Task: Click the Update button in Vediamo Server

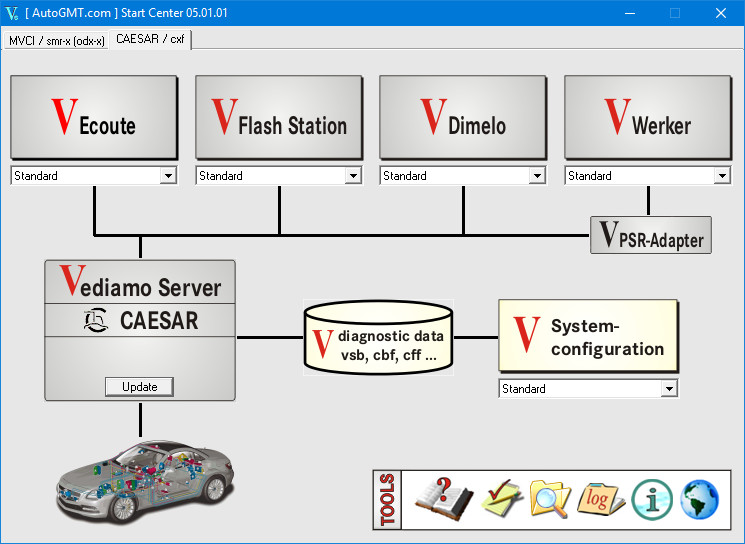Action: pyautogui.click(x=139, y=387)
